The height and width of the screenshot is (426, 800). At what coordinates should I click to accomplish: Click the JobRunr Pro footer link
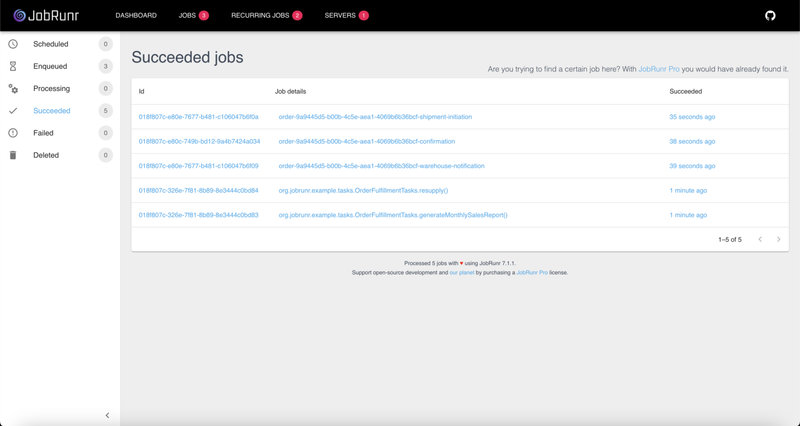click(x=532, y=272)
